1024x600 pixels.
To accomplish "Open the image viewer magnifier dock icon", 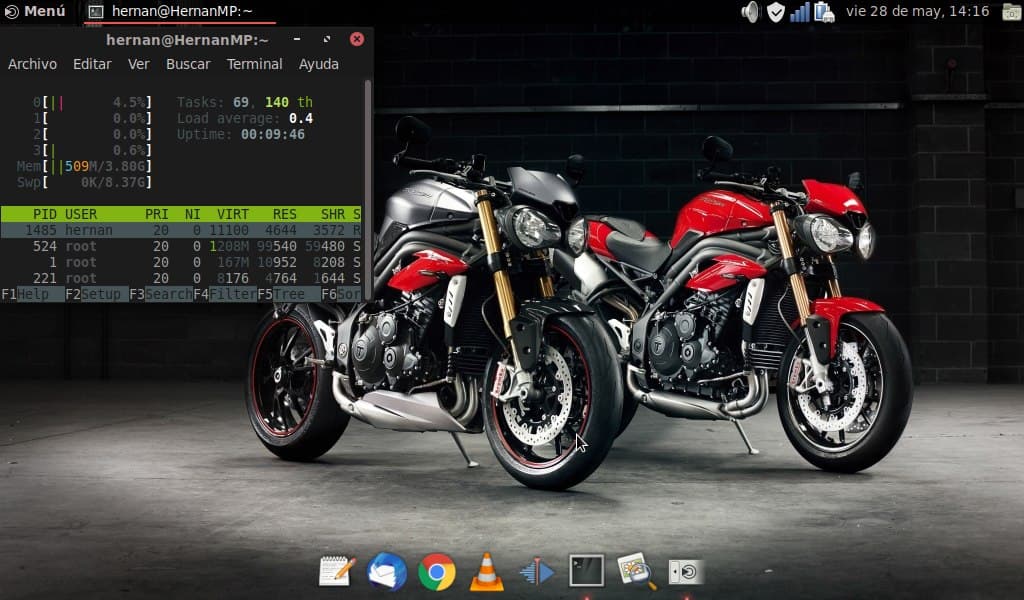I will (x=636, y=571).
